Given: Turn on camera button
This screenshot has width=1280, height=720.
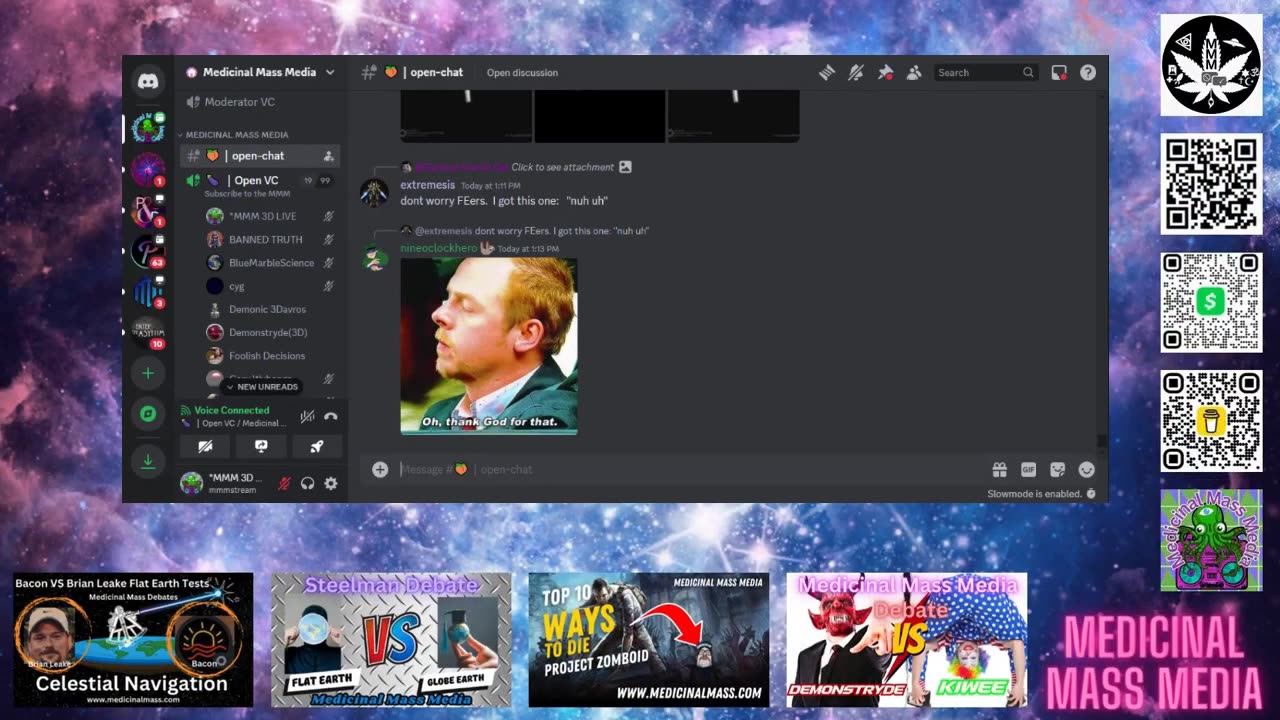Looking at the screenshot, I should (205, 446).
